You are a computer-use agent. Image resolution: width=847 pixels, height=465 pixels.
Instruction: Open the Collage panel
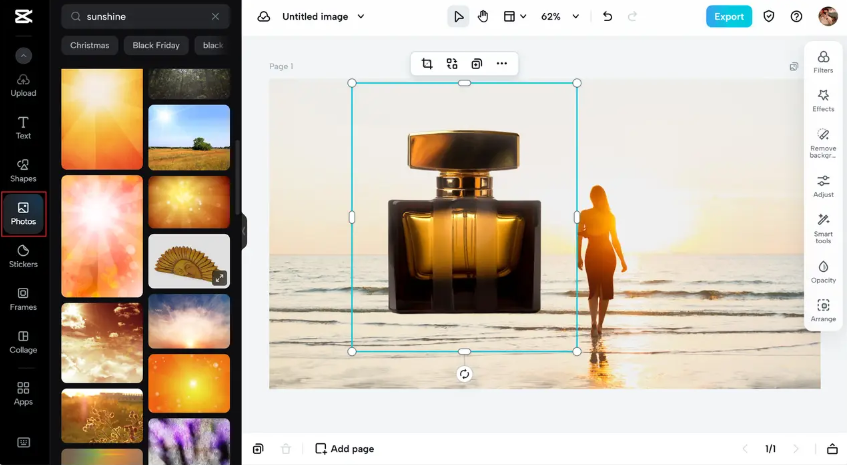coord(23,342)
